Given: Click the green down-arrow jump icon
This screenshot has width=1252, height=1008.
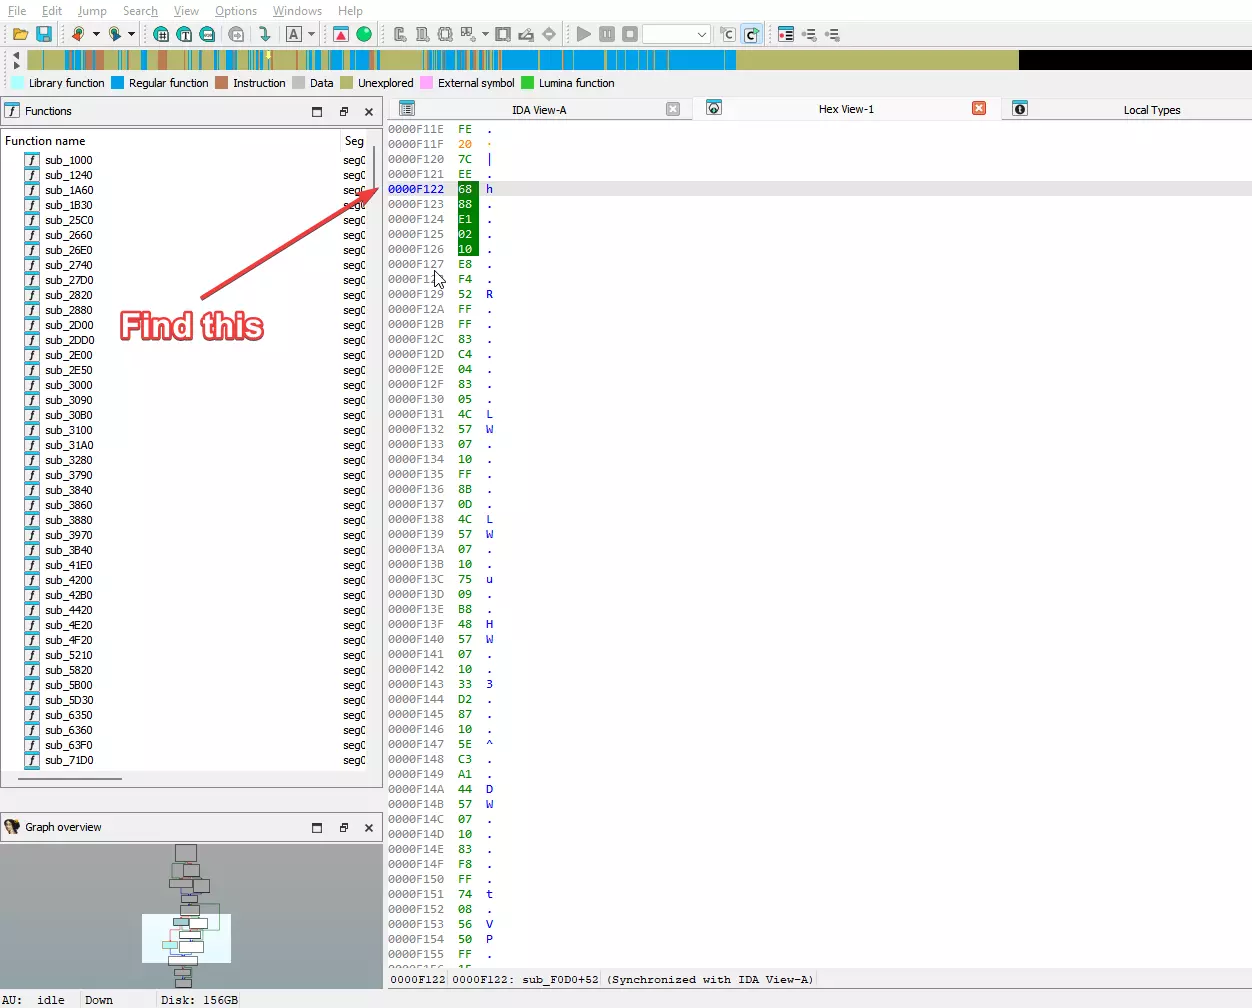Looking at the screenshot, I should 264,34.
